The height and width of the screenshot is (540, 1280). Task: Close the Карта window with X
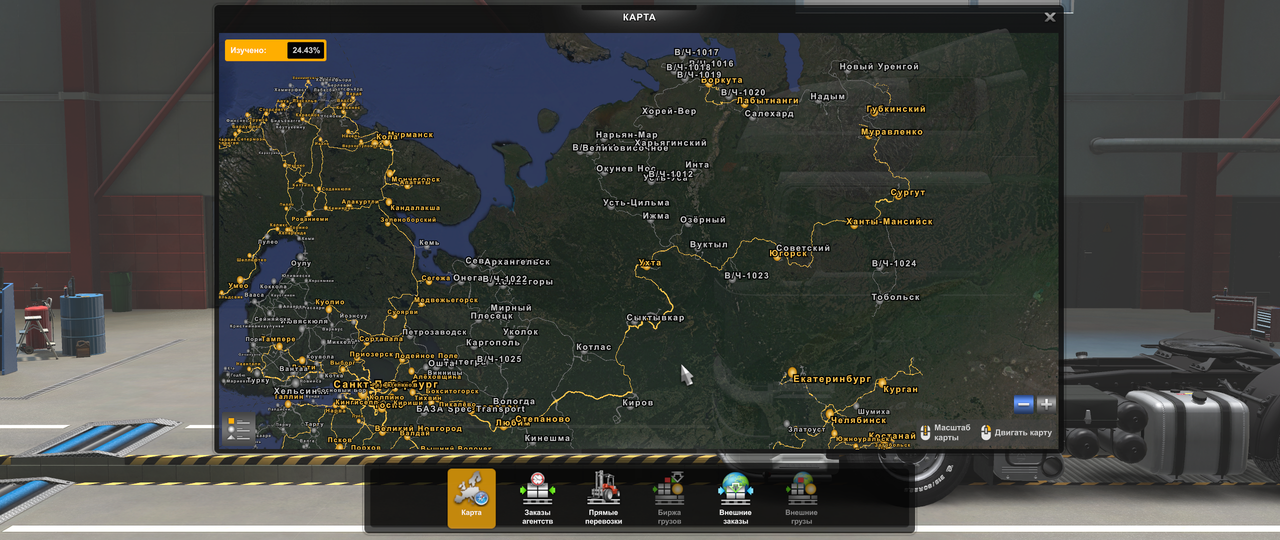(1050, 17)
